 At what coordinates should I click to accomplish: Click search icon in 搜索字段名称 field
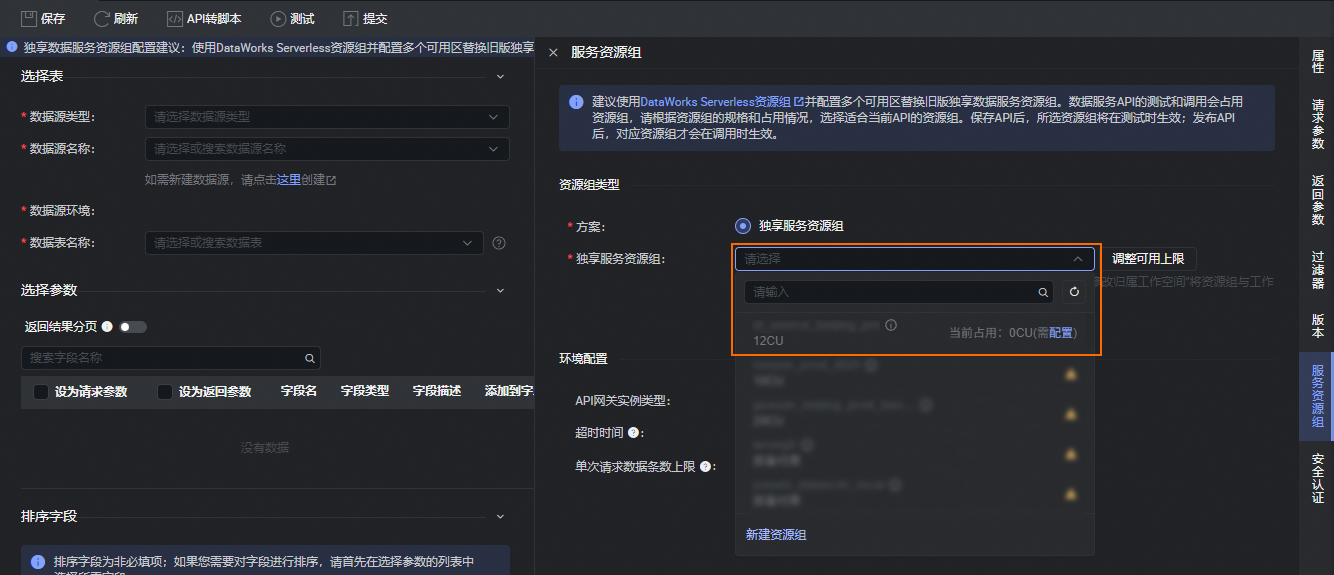point(310,358)
